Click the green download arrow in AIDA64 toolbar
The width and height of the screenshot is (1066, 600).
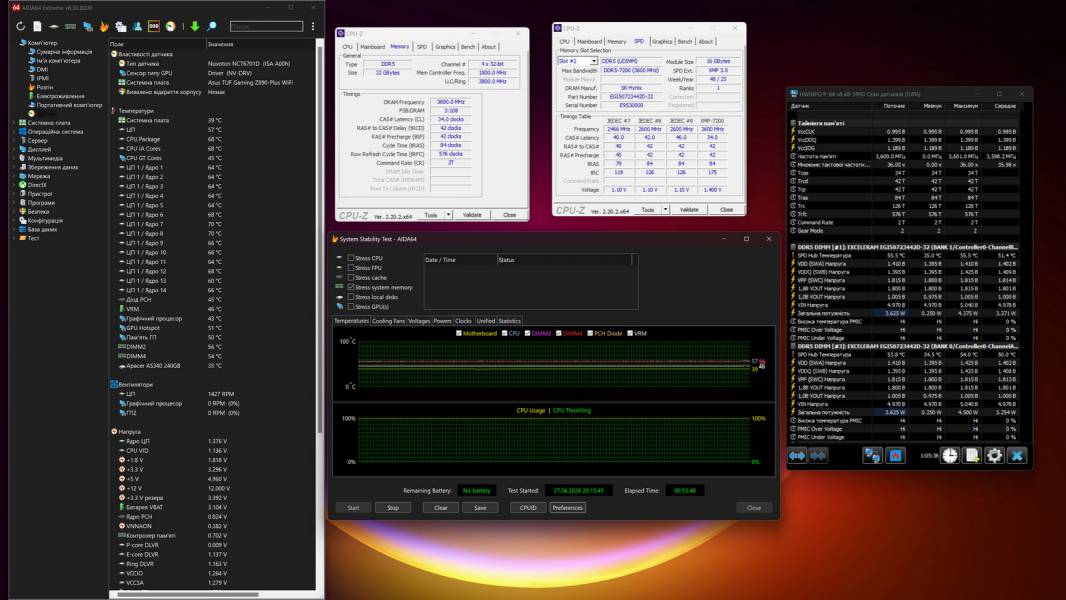(195, 26)
